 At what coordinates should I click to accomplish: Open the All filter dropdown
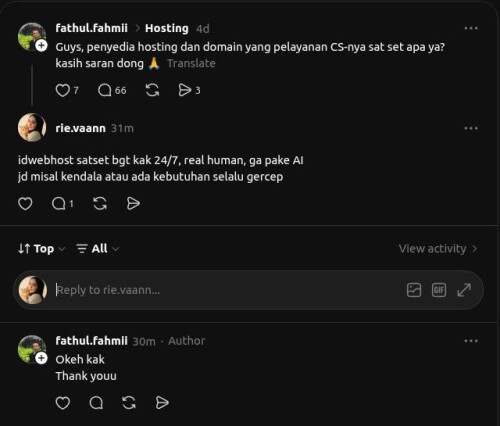pos(97,249)
